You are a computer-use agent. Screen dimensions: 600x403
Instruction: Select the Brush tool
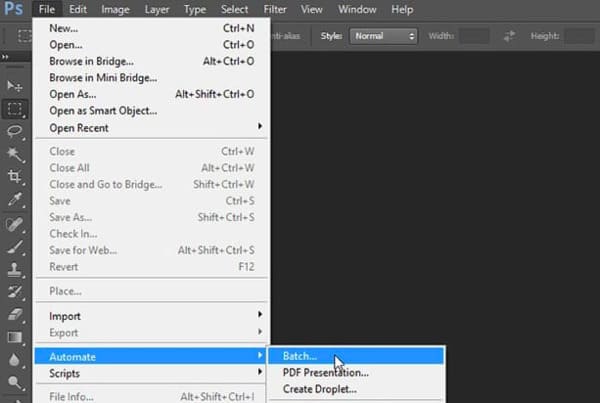click(x=15, y=247)
